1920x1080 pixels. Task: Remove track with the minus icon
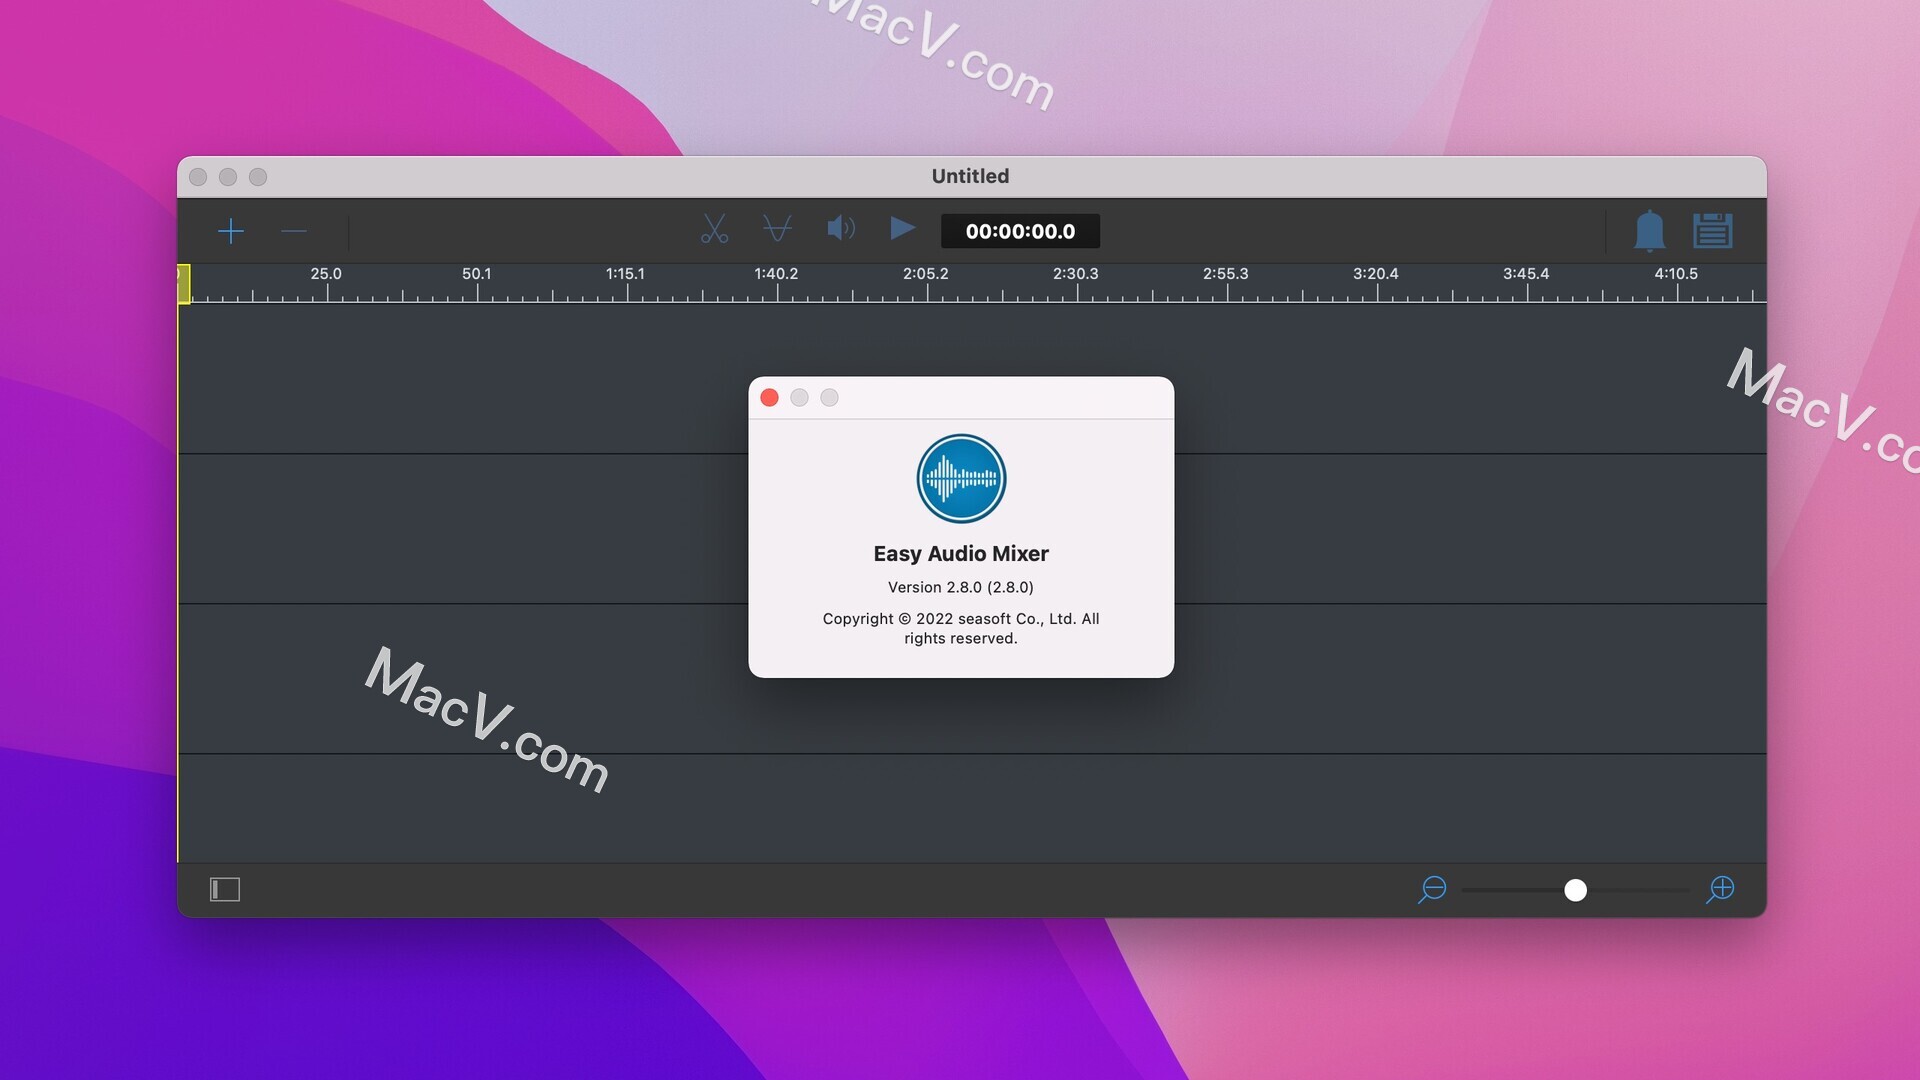coord(294,231)
